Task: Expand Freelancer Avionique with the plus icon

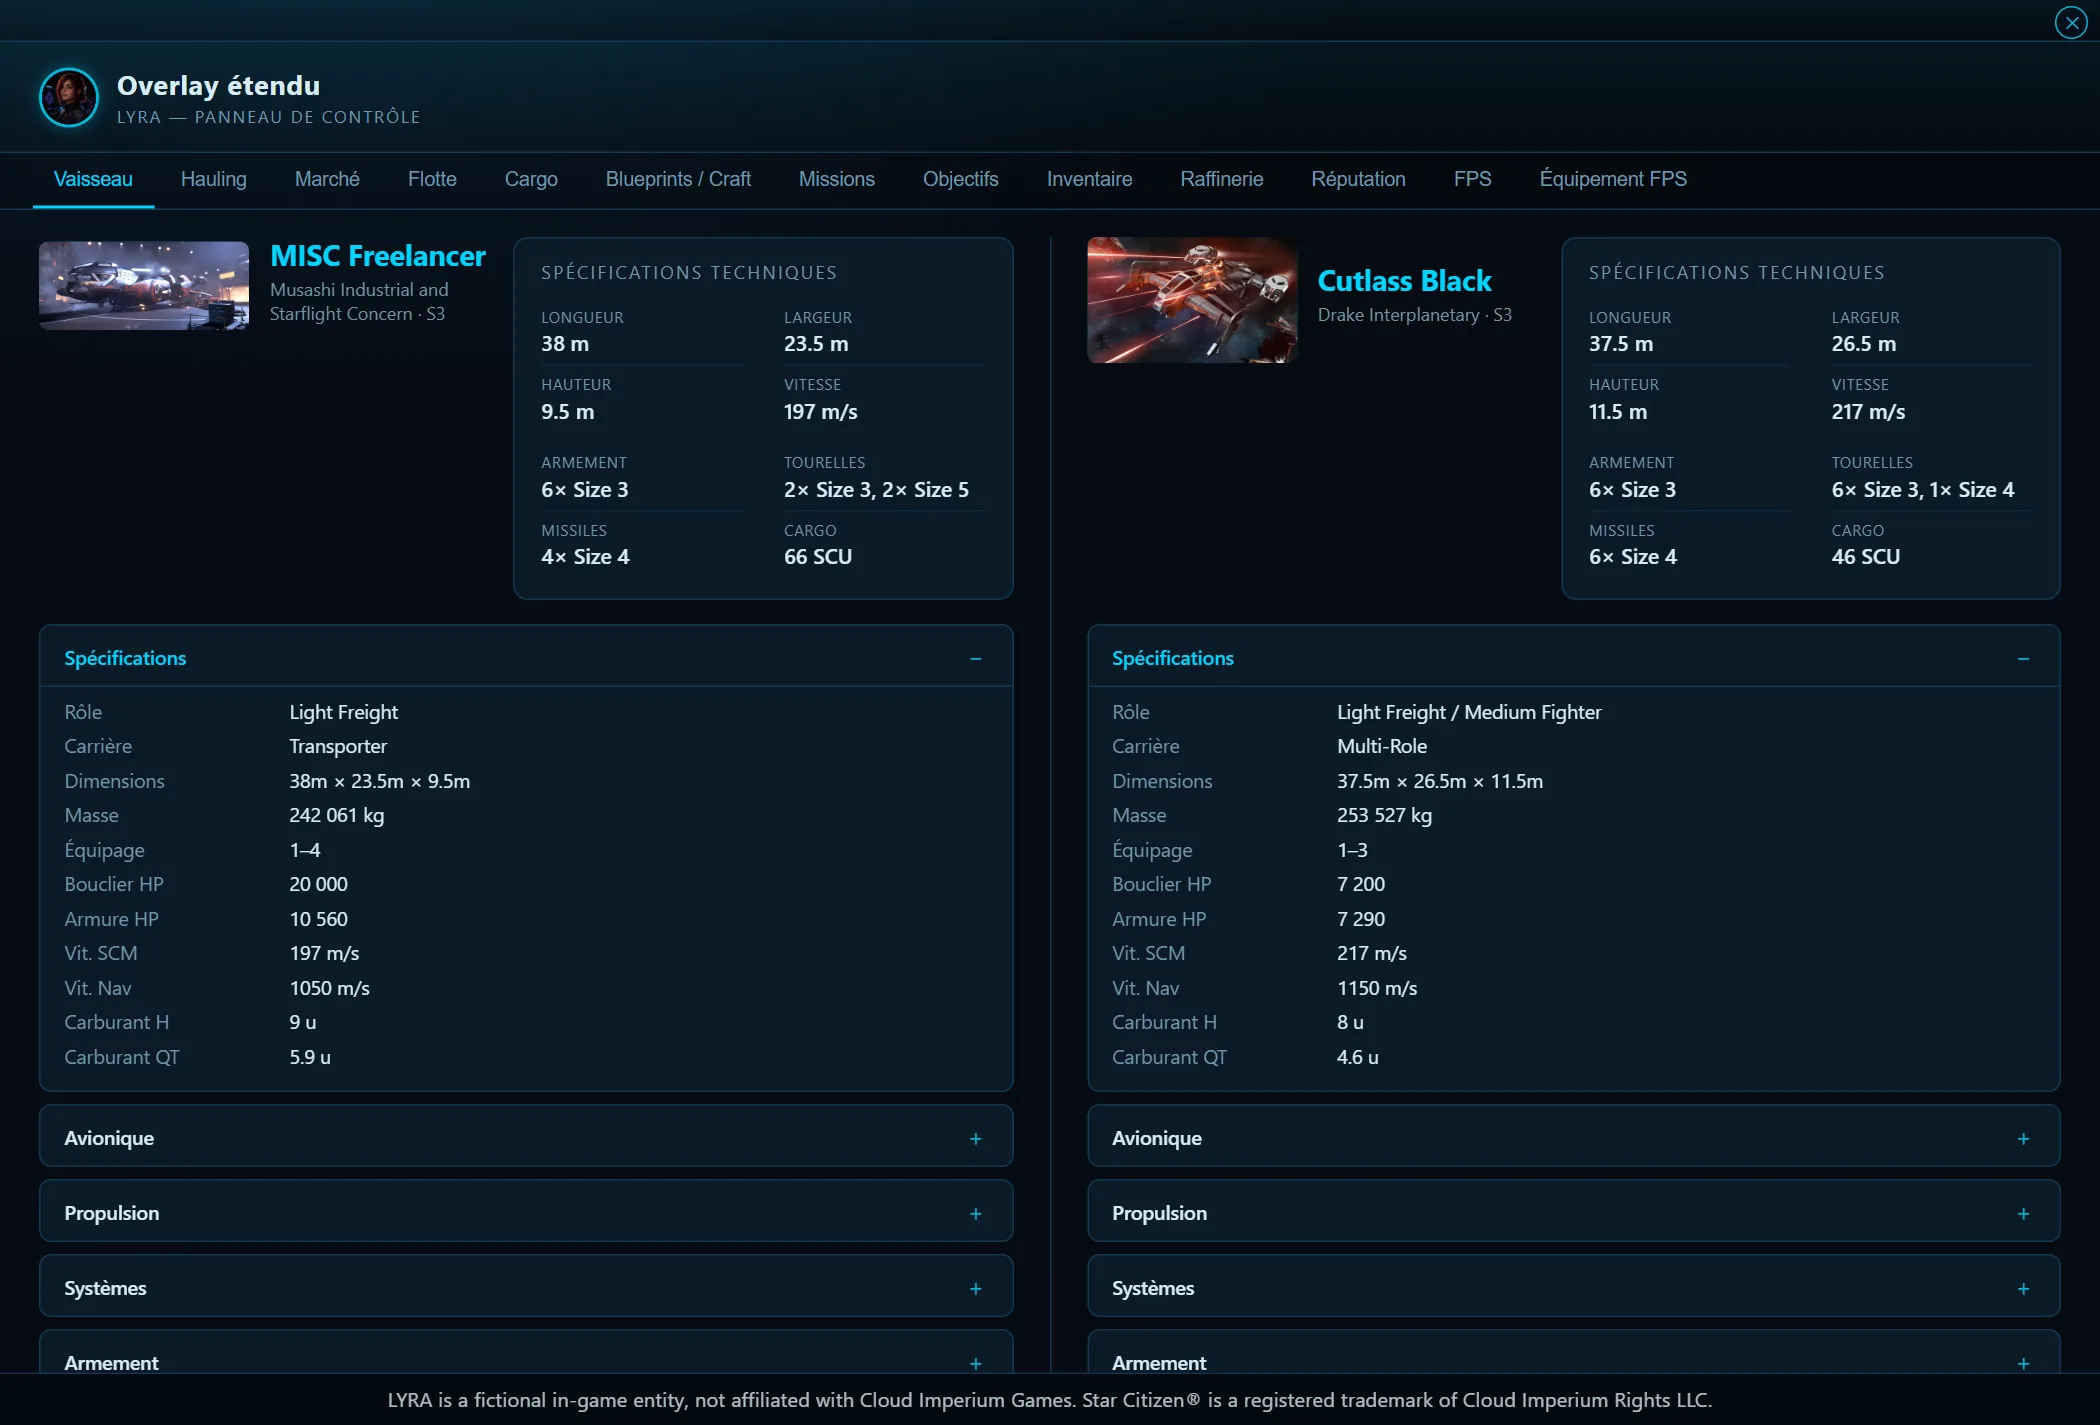Action: click(975, 1139)
